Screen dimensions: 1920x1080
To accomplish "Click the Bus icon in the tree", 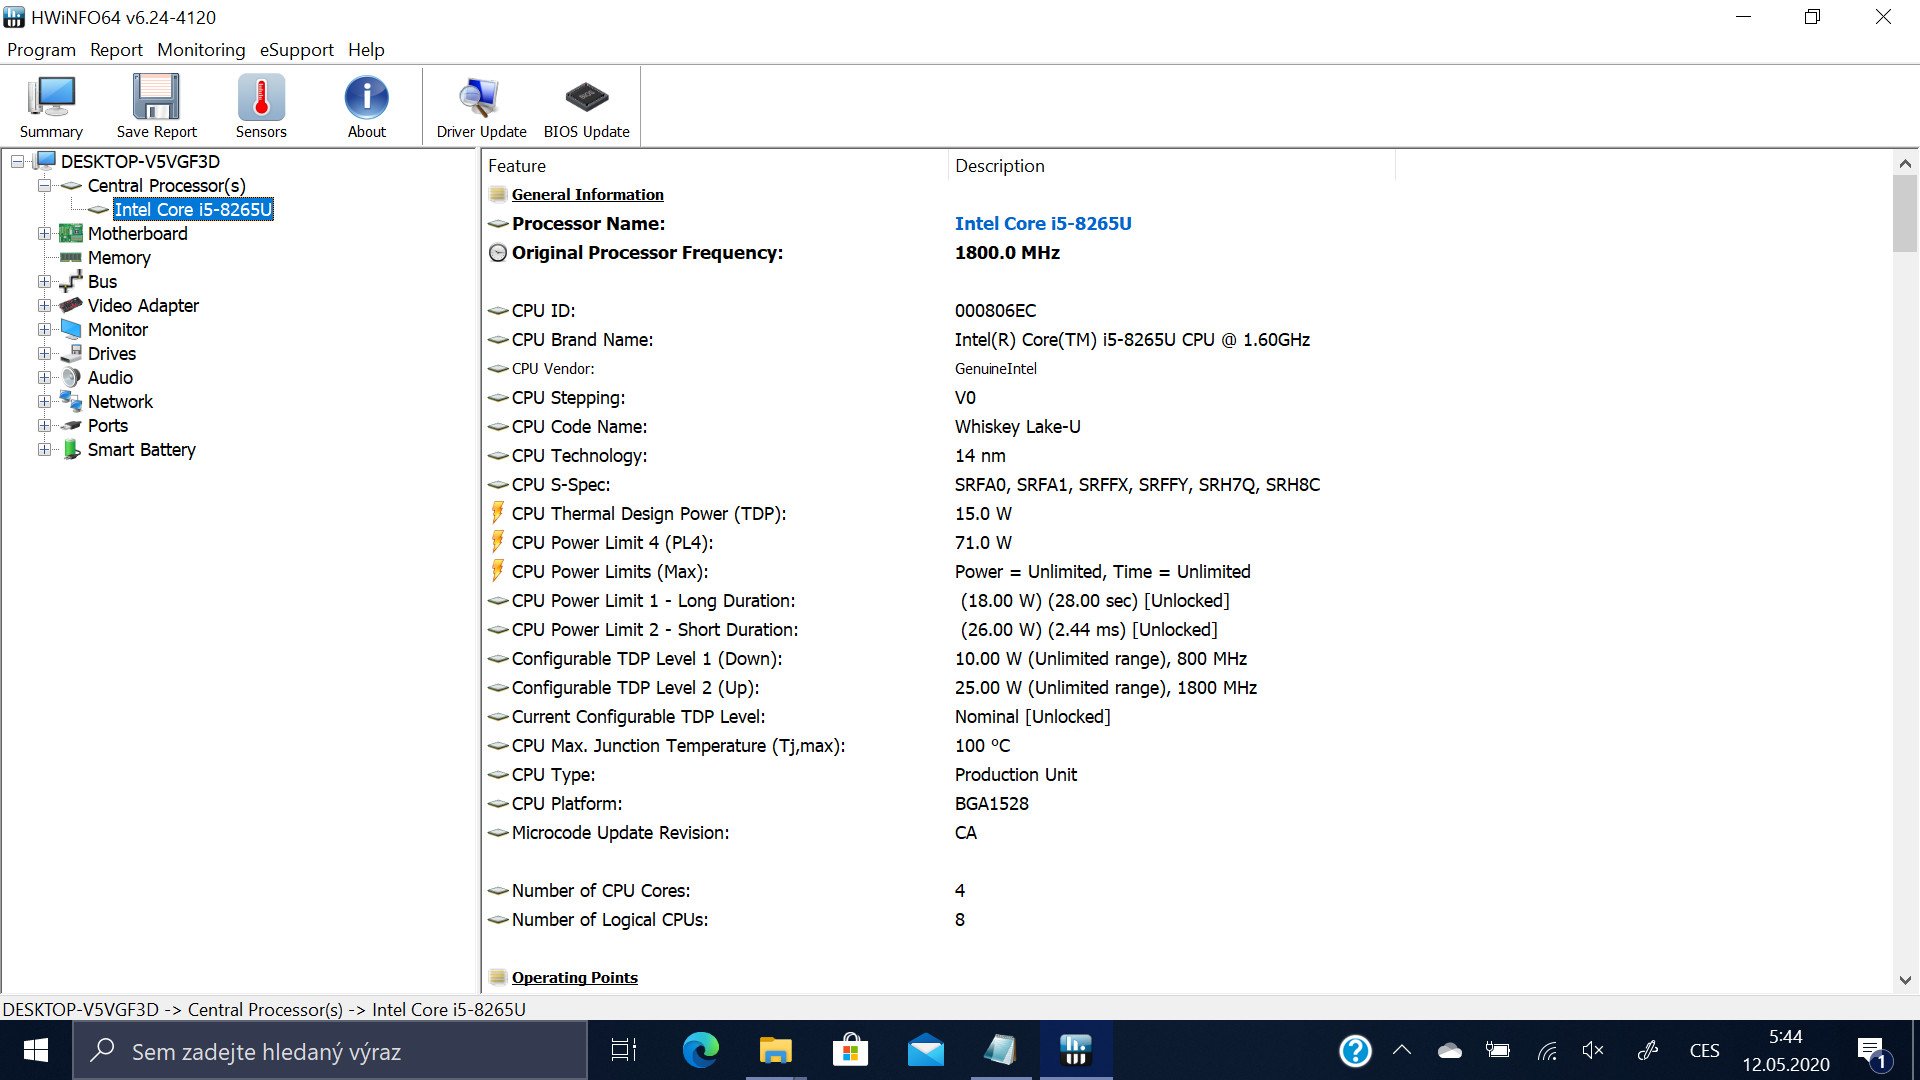I will coord(71,281).
